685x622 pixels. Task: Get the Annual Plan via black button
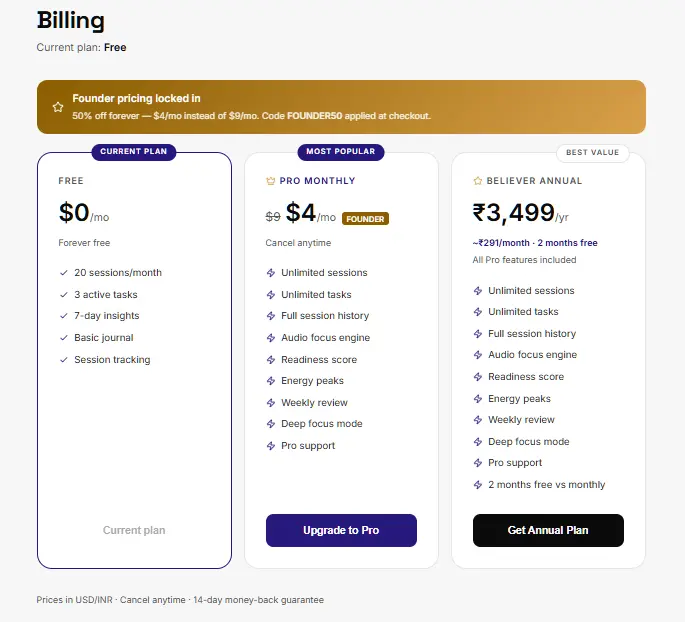[x=548, y=530]
